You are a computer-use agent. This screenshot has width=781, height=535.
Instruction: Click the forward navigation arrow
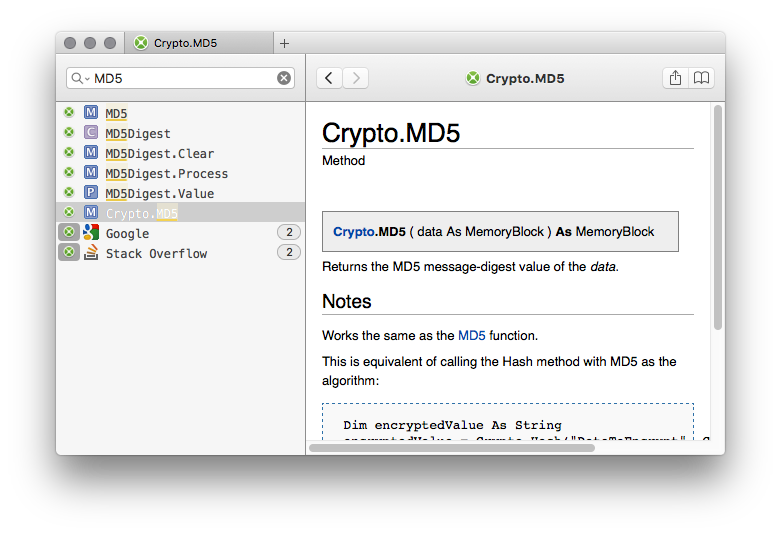(x=356, y=78)
